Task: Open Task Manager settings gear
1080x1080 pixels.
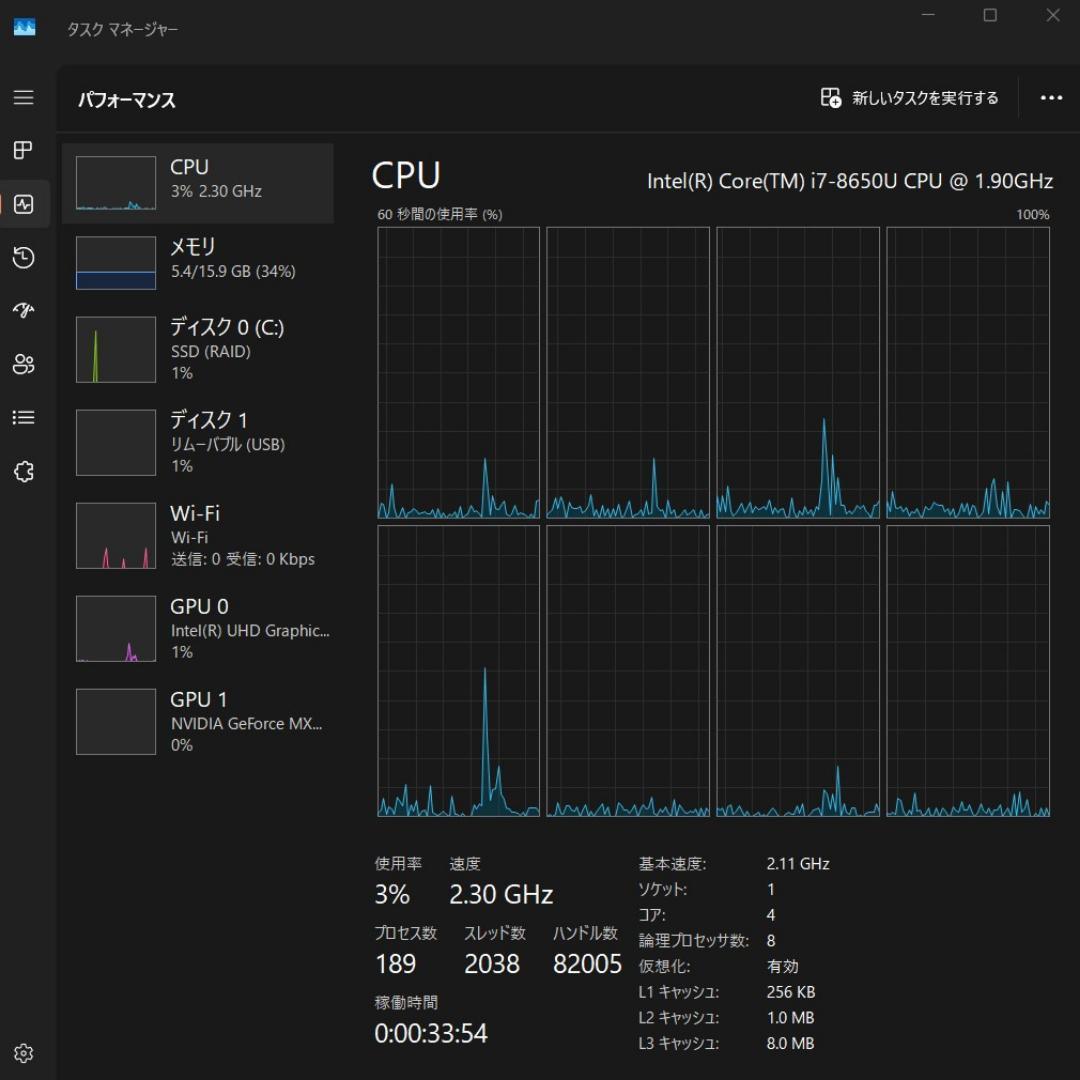Action: pyautogui.click(x=24, y=1053)
